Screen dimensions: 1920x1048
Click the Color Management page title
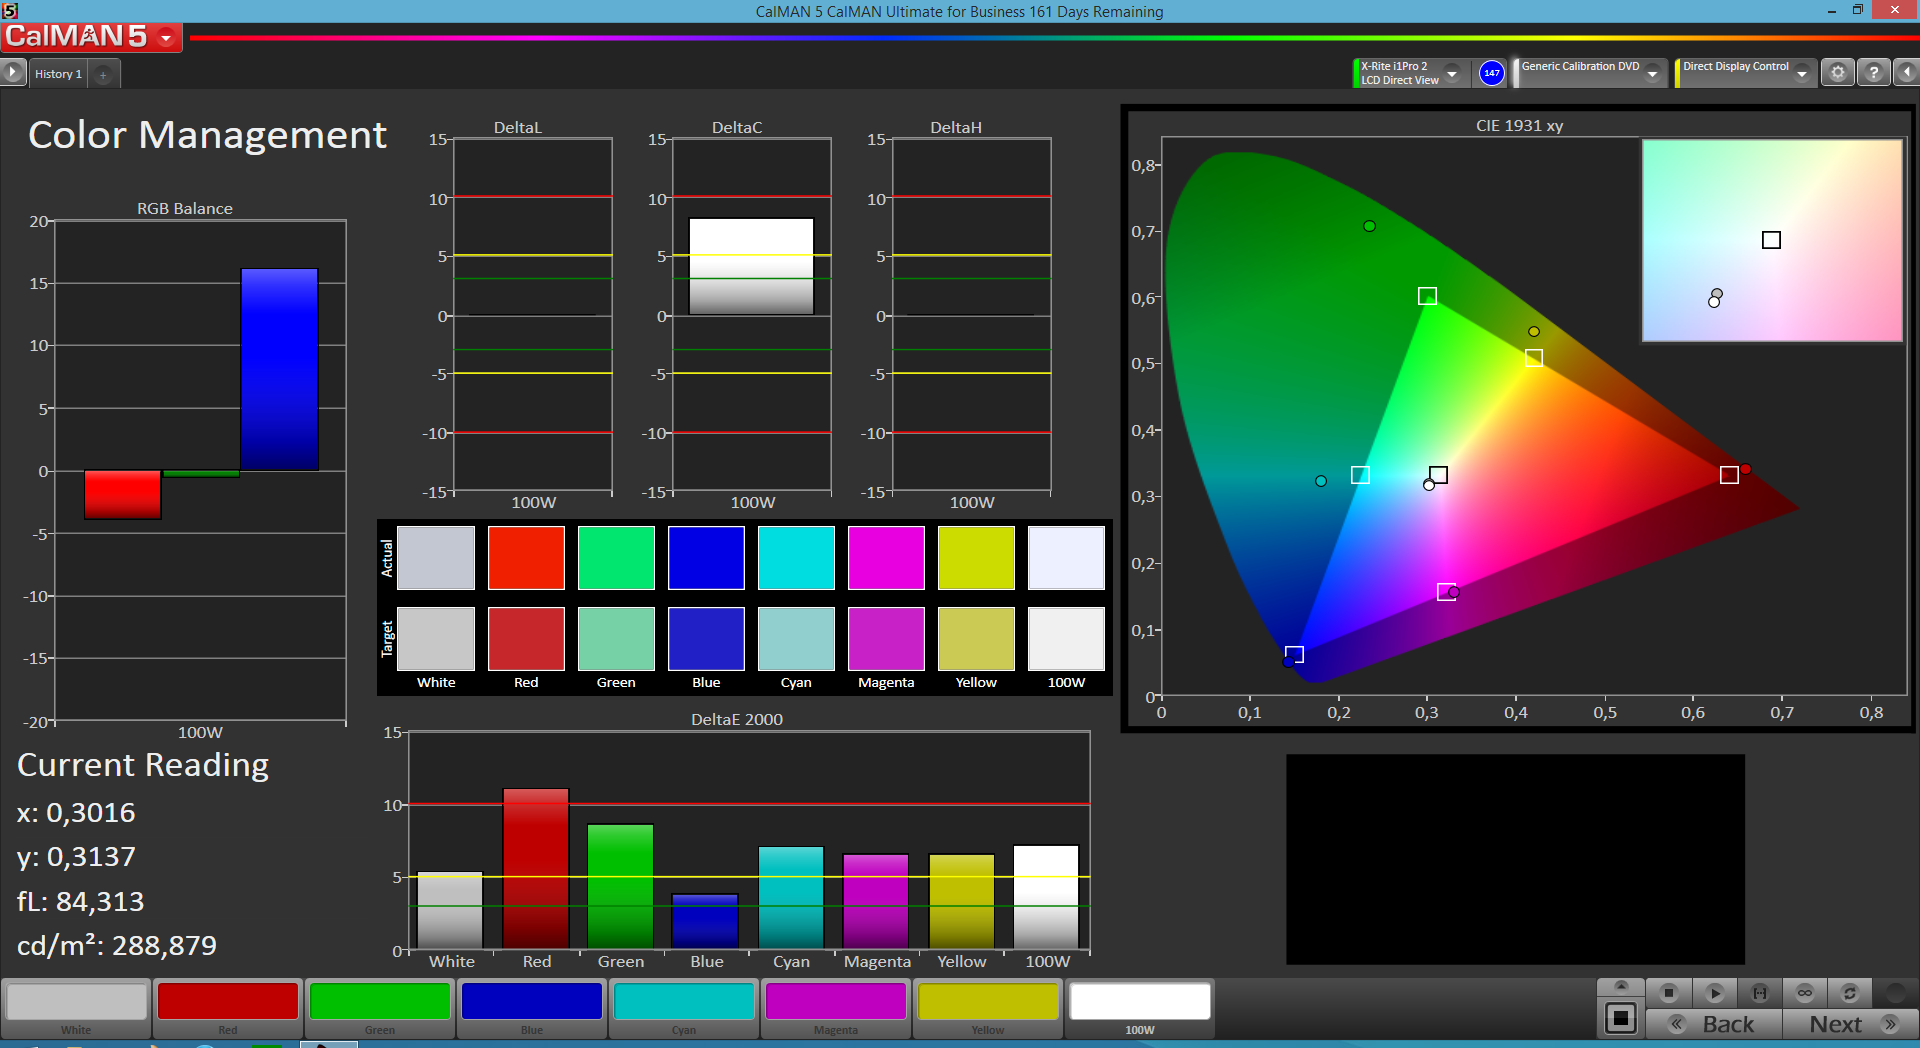[x=207, y=135]
